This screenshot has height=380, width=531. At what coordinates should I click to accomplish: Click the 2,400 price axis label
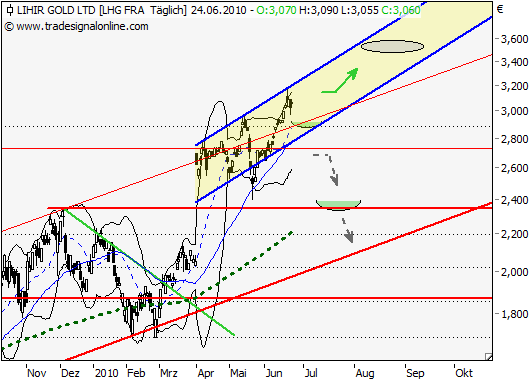coord(514,200)
